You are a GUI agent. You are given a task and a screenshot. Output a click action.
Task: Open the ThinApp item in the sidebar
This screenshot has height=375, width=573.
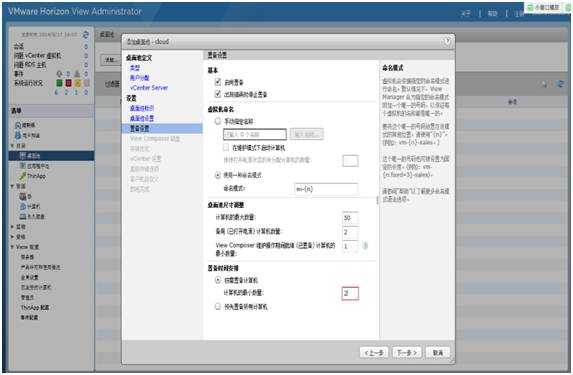(33, 176)
